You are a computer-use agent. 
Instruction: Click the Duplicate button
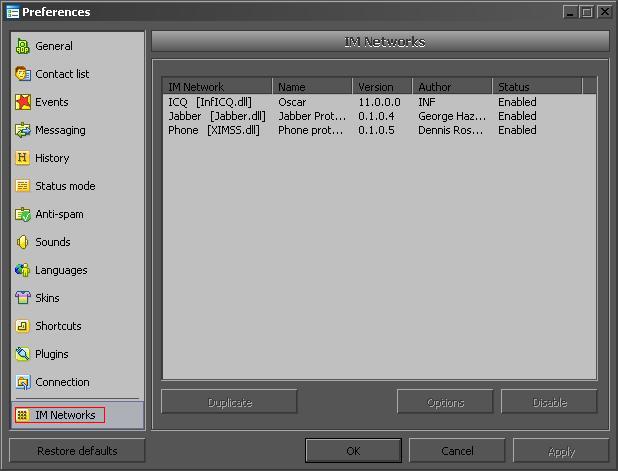[x=229, y=402]
